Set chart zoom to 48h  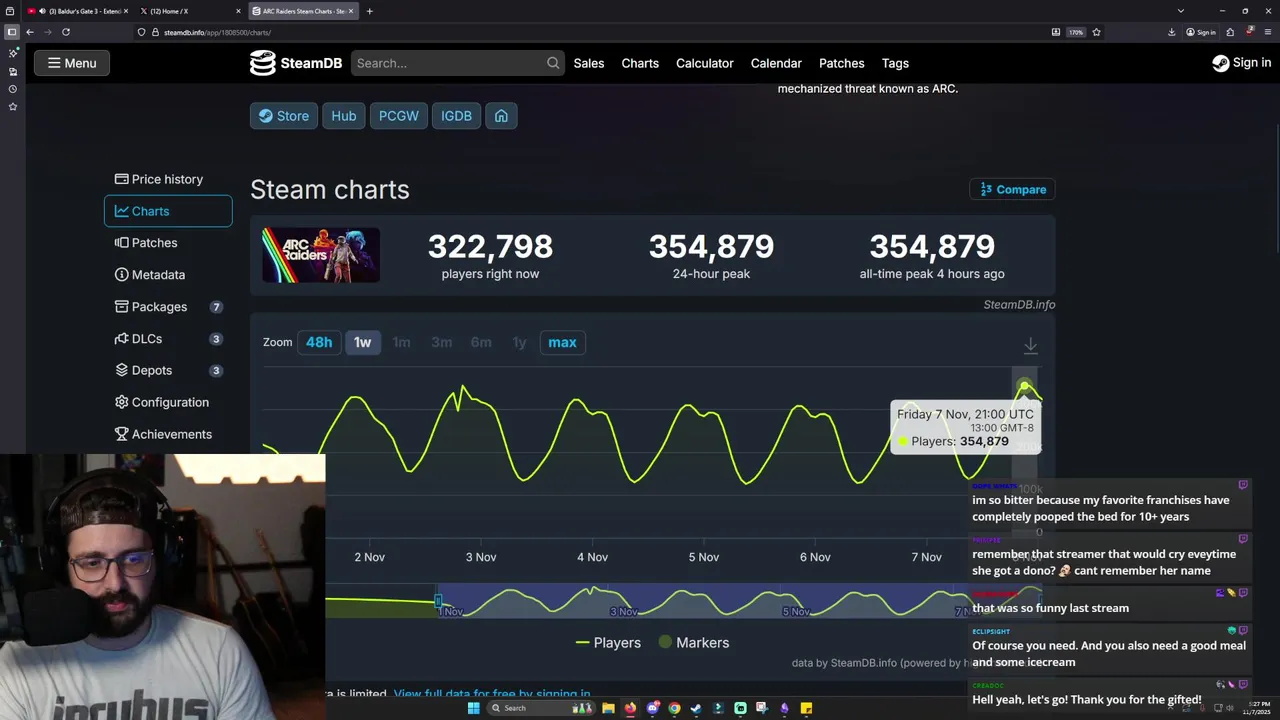(x=319, y=342)
